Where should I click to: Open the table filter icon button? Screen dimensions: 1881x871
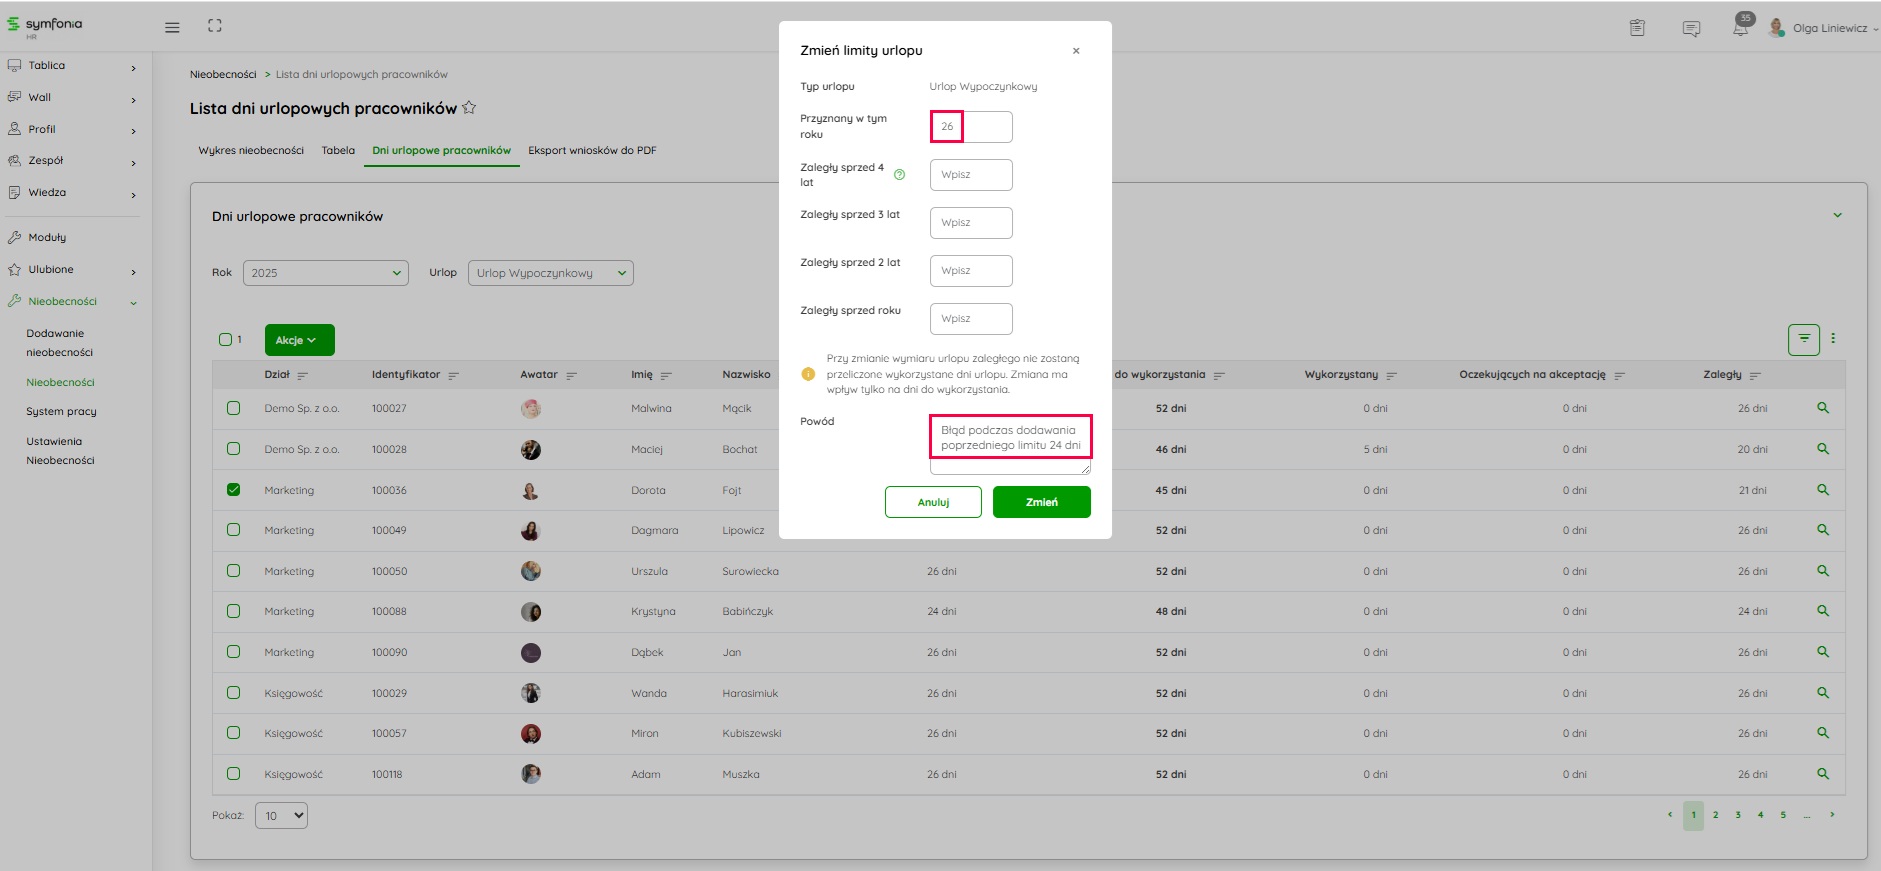tap(1803, 340)
